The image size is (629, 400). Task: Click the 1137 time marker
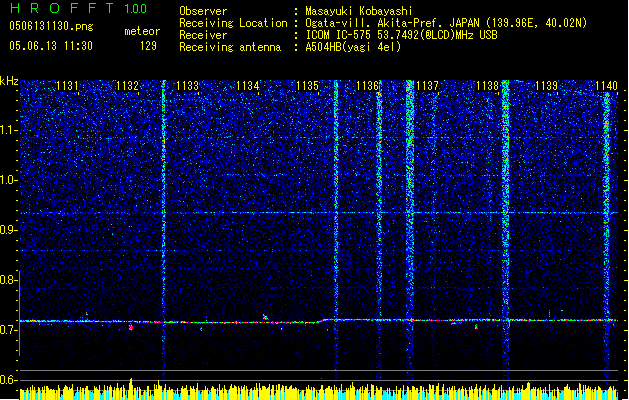pos(428,86)
